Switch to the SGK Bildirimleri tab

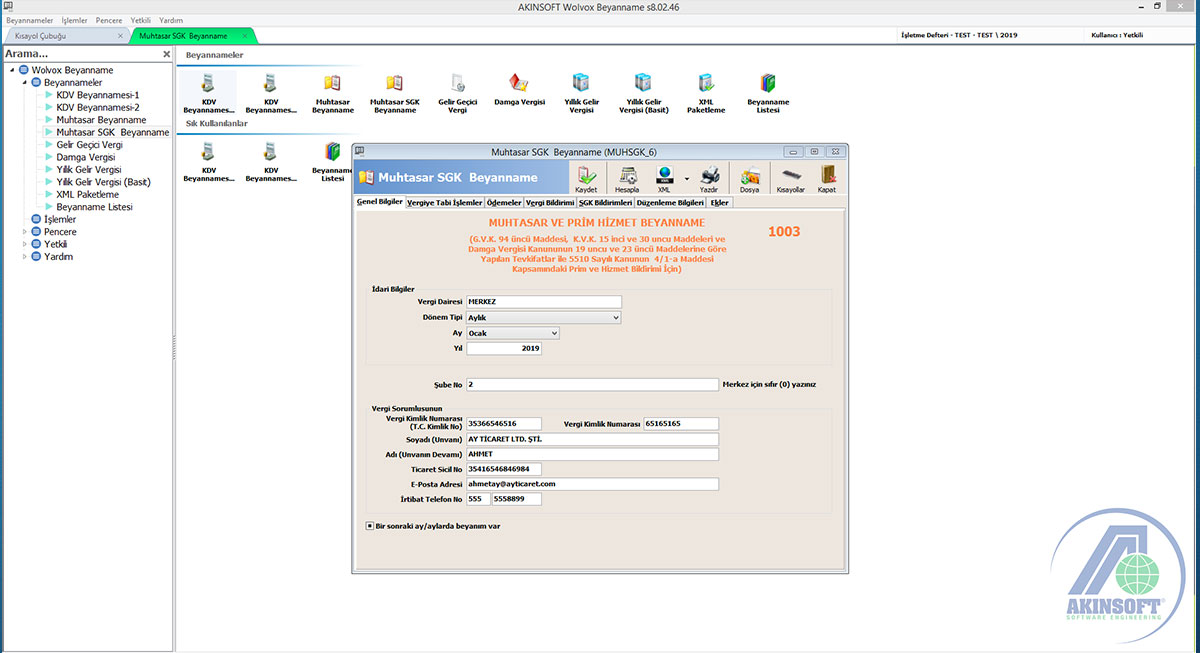point(605,202)
